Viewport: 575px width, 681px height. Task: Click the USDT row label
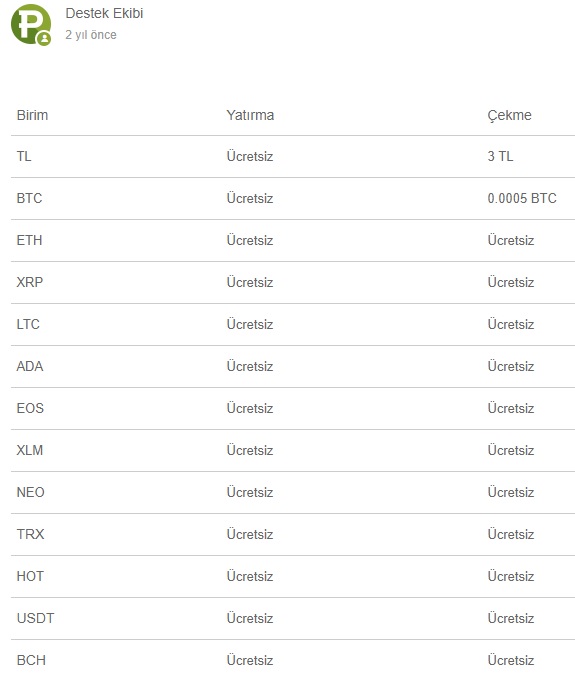coord(35,618)
